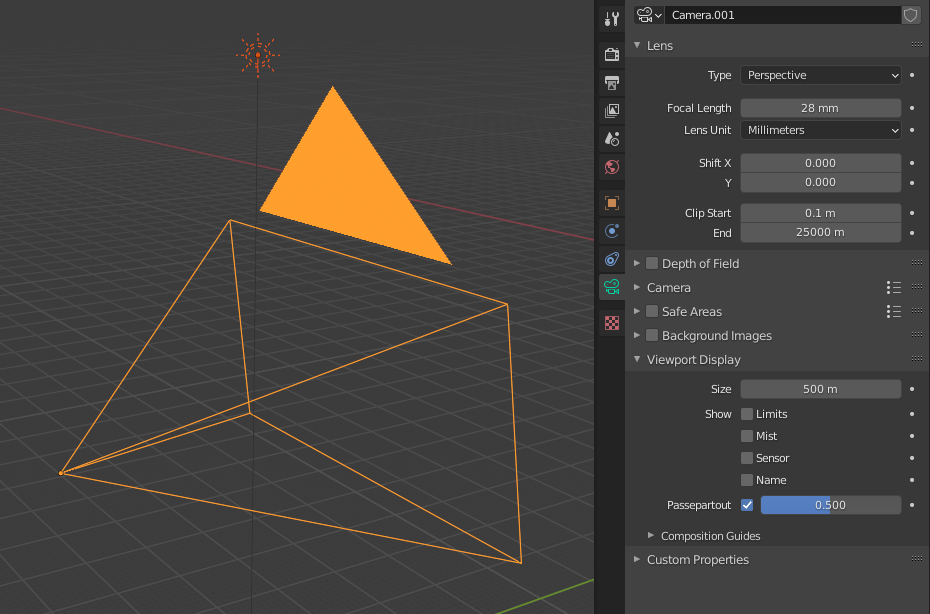Click the Shift X value field
Viewport: 930px width, 614px height.
pyautogui.click(x=820, y=163)
